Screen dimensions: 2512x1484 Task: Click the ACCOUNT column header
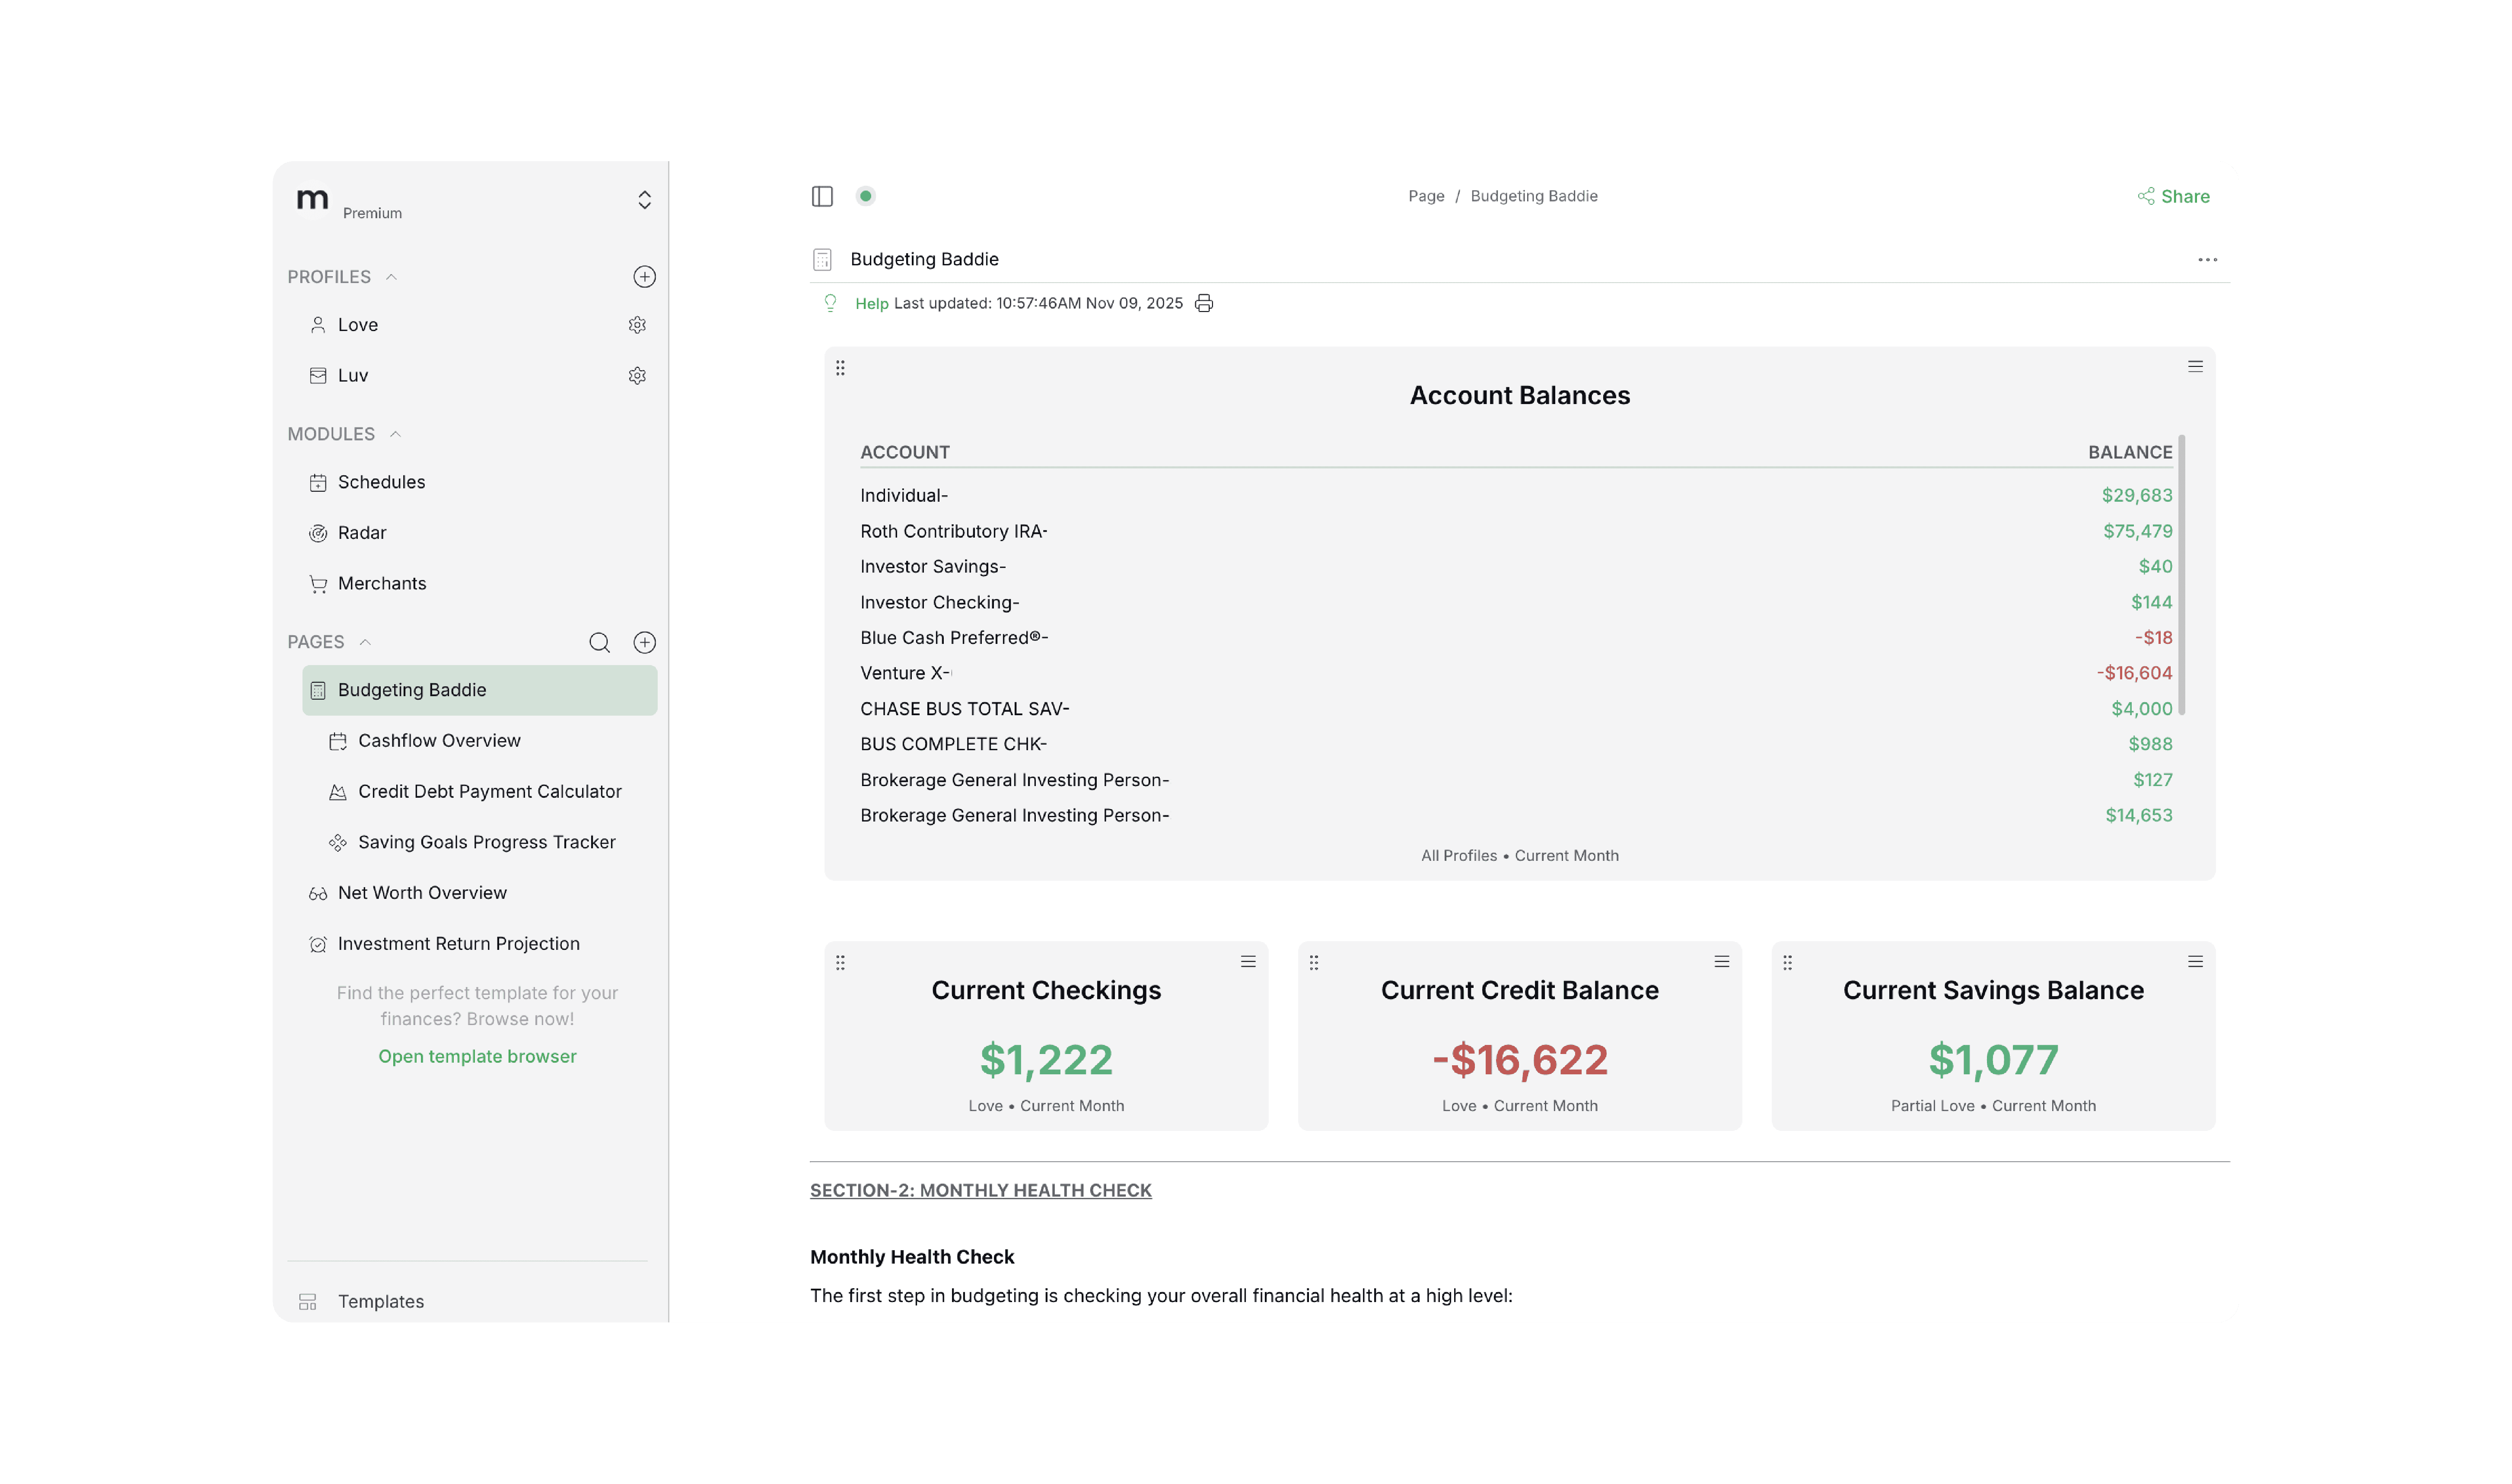pos(905,452)
